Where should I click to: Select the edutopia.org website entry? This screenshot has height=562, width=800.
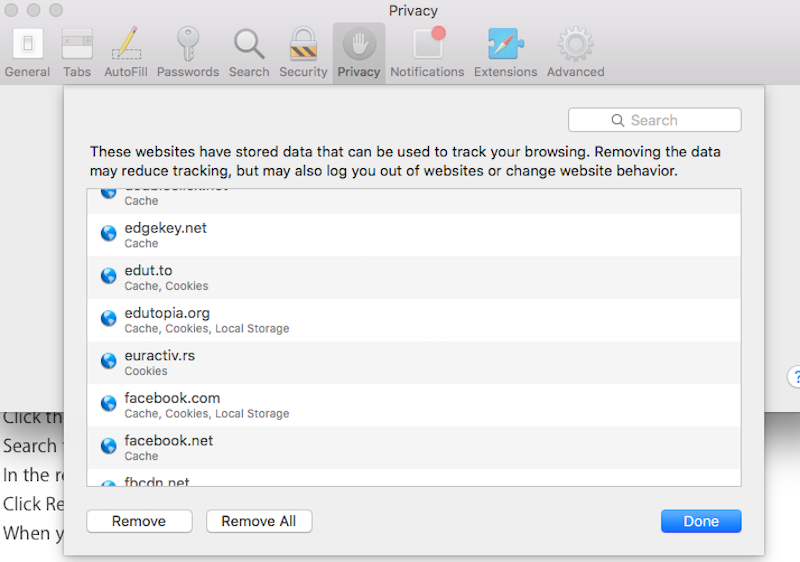tap(414, 320)
